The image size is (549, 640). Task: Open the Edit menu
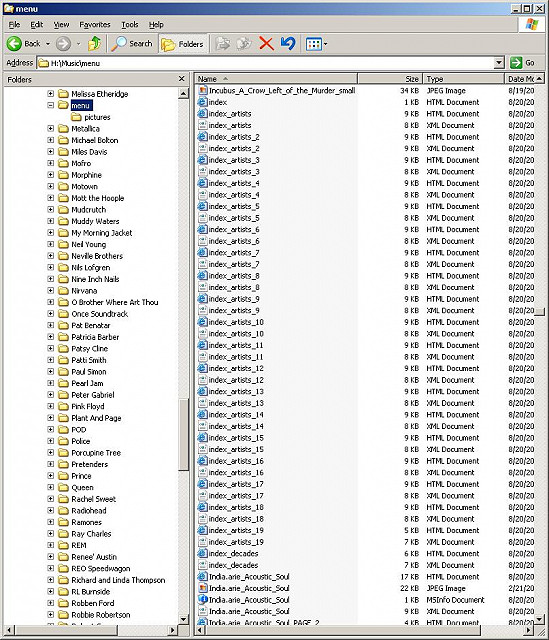pyautogui.click(x=36, y=25)
